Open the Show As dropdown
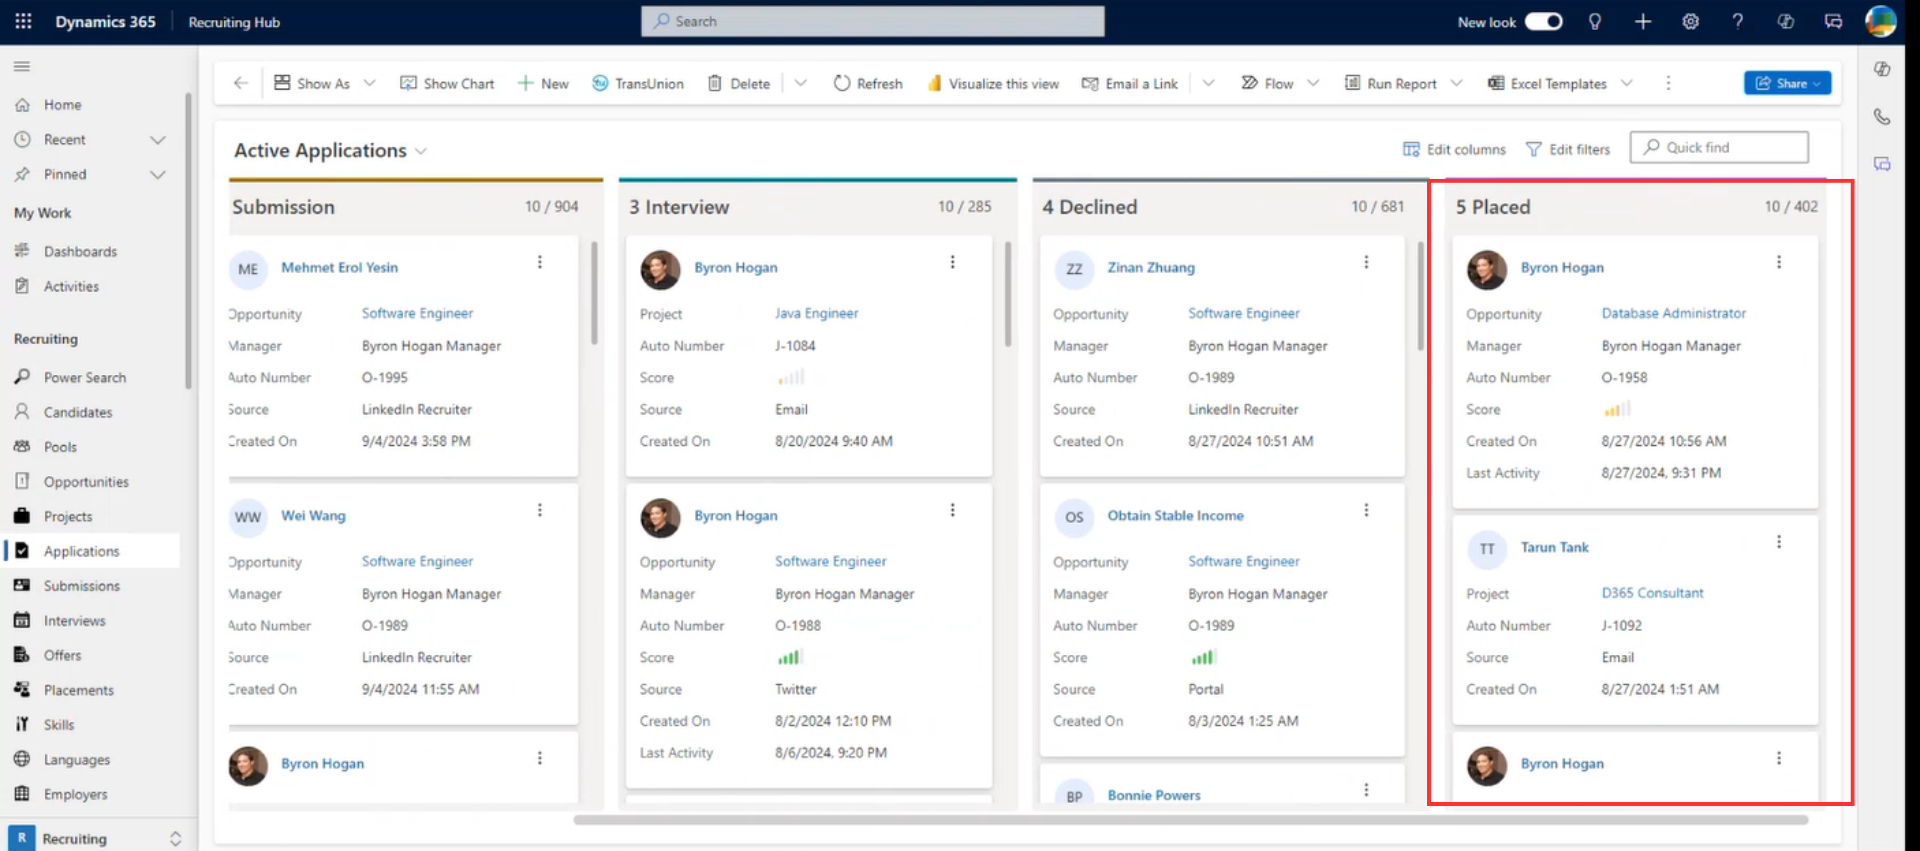The width and height of the screenshot is (1920, 851). click(x=325, y=83)
